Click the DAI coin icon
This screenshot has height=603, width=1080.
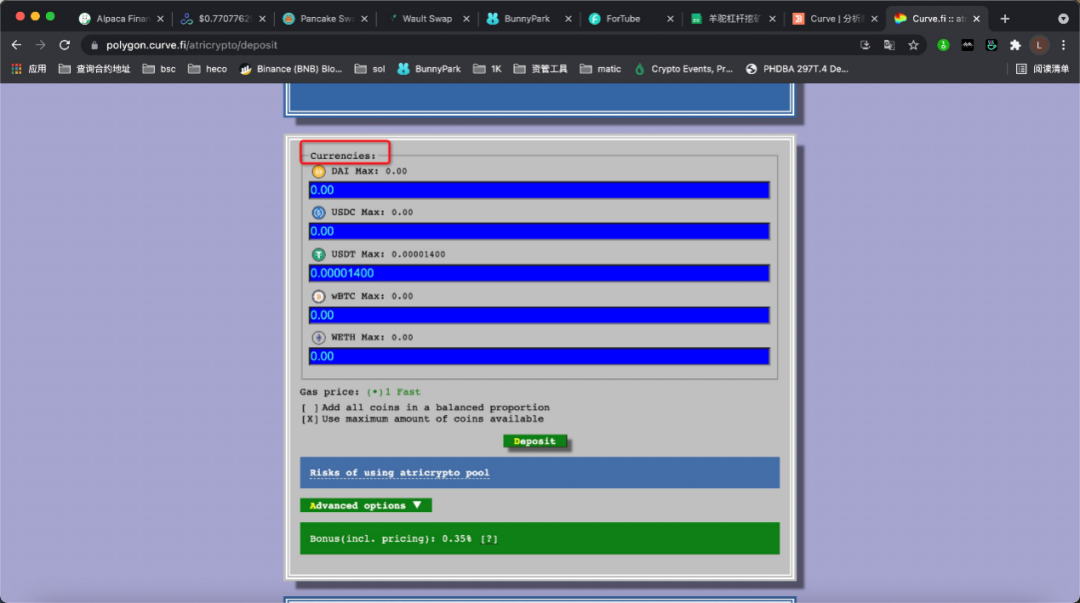point(318,171)
